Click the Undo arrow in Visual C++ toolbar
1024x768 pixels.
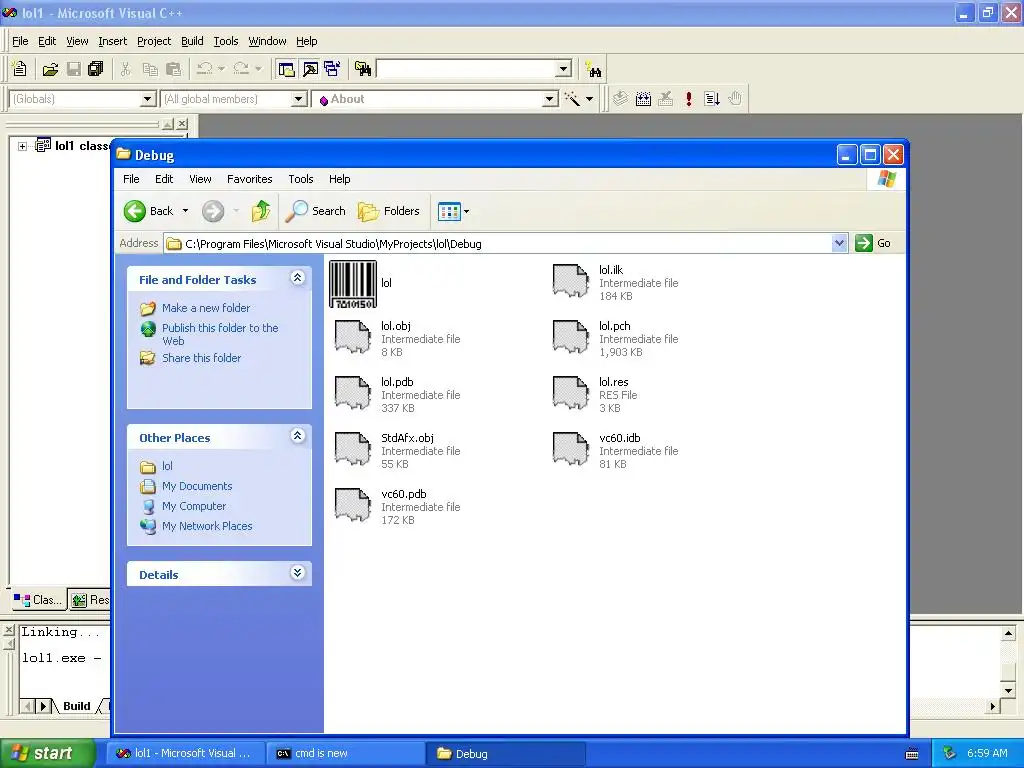tap(204, 69)
